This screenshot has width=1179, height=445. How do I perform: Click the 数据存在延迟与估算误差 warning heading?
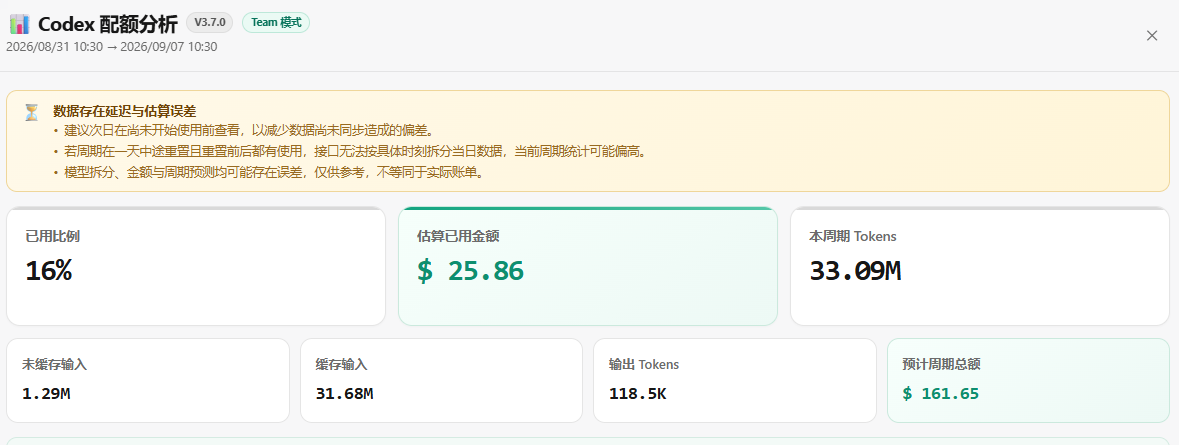click(x=125, y=111)
